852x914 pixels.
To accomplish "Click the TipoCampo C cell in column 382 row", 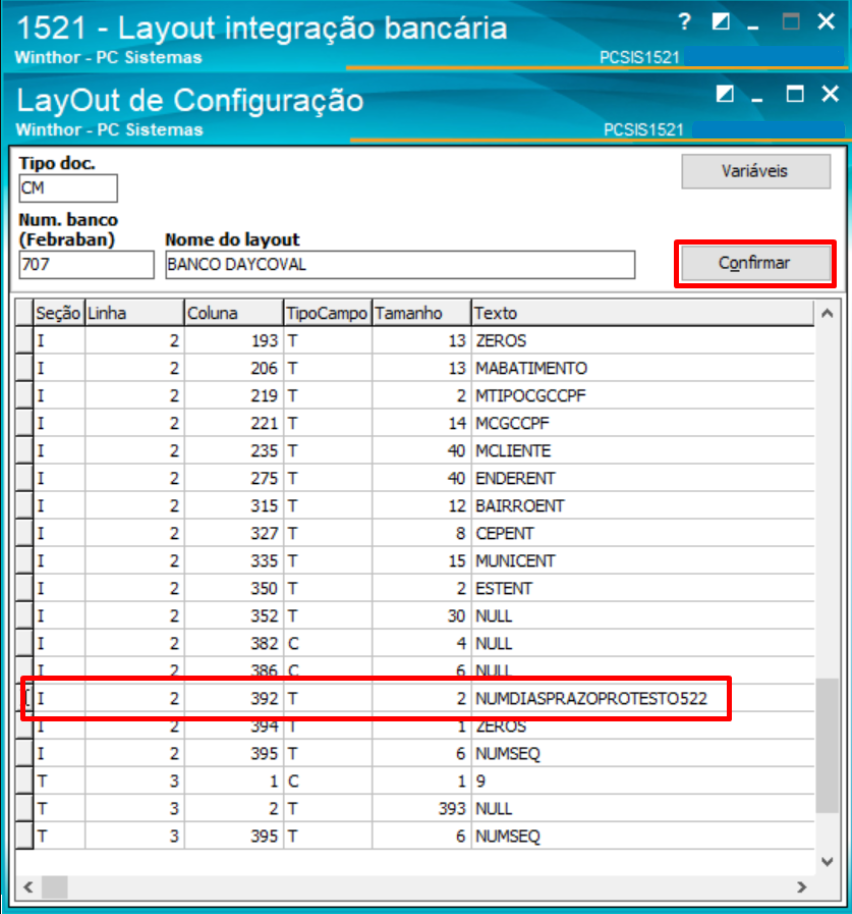I will [x=328, y=644].
